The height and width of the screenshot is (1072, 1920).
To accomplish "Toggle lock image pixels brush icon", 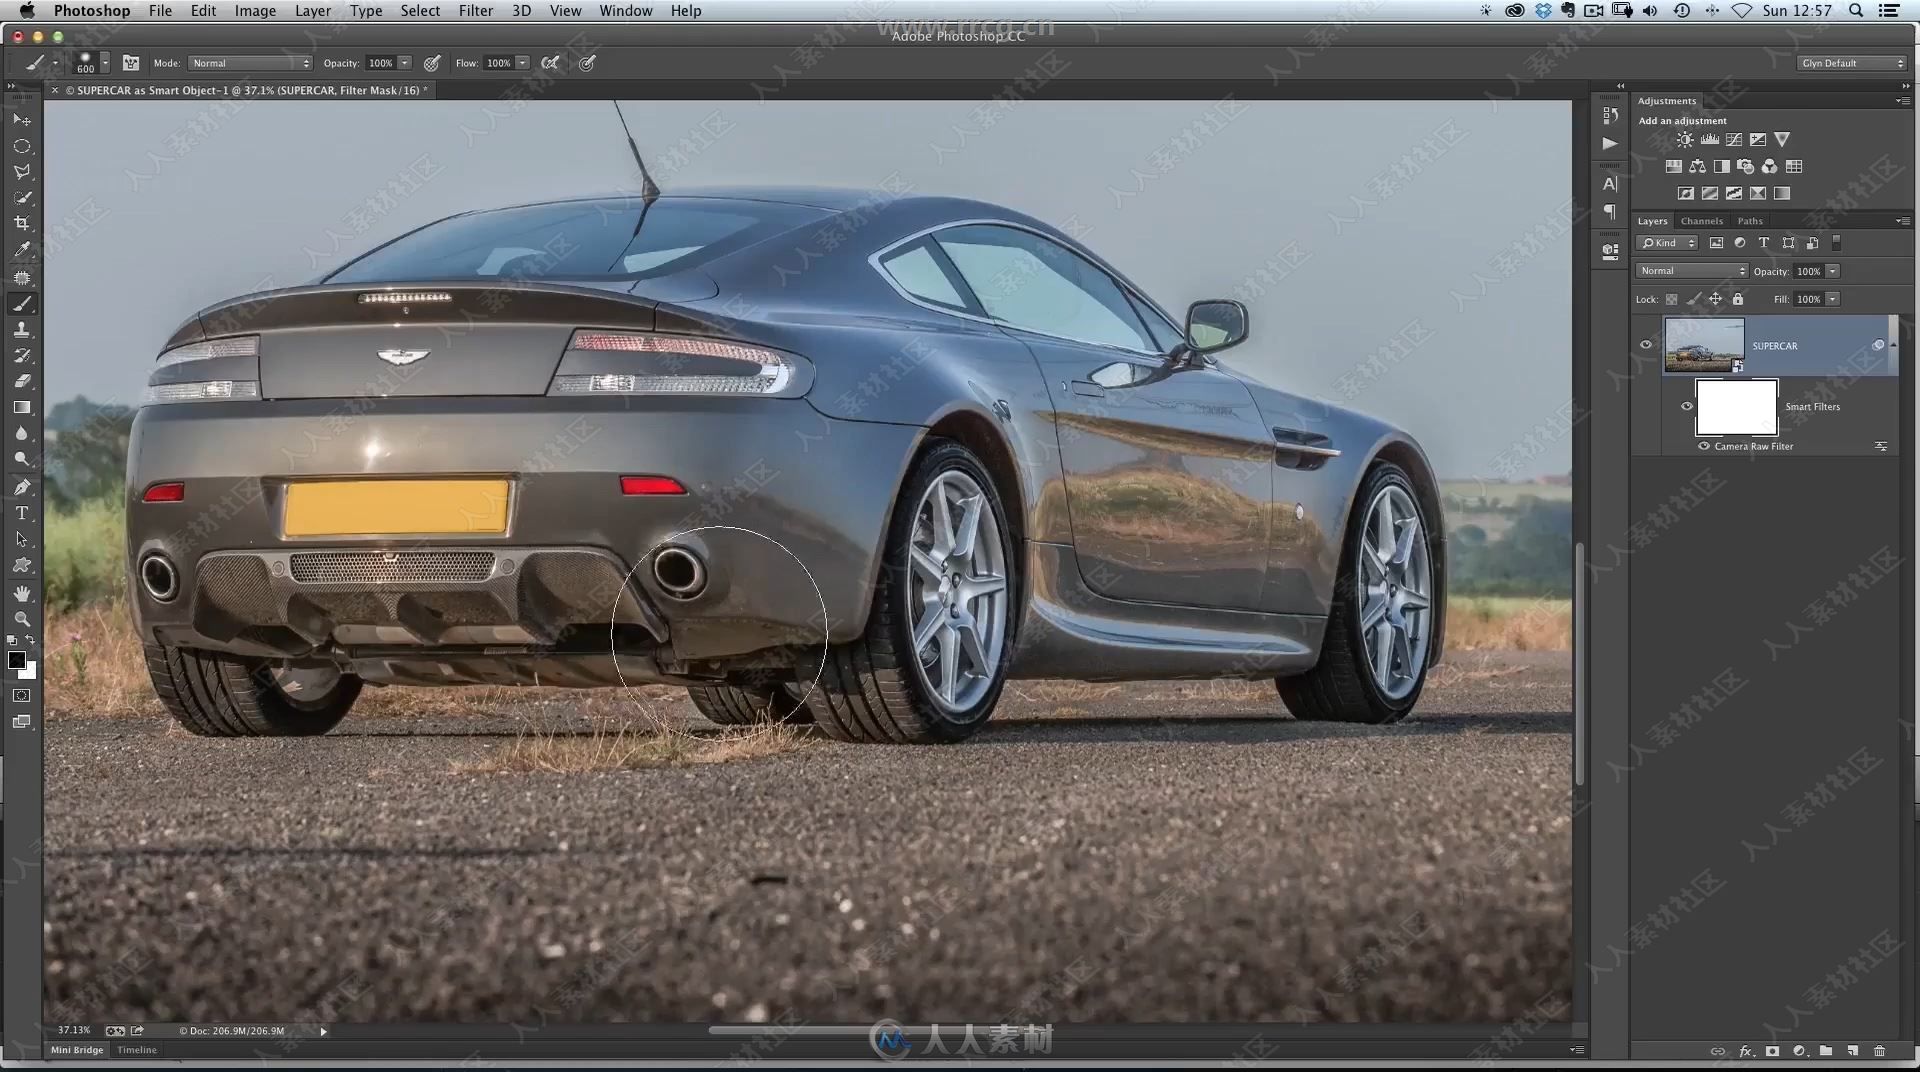I will [1693, 299].
